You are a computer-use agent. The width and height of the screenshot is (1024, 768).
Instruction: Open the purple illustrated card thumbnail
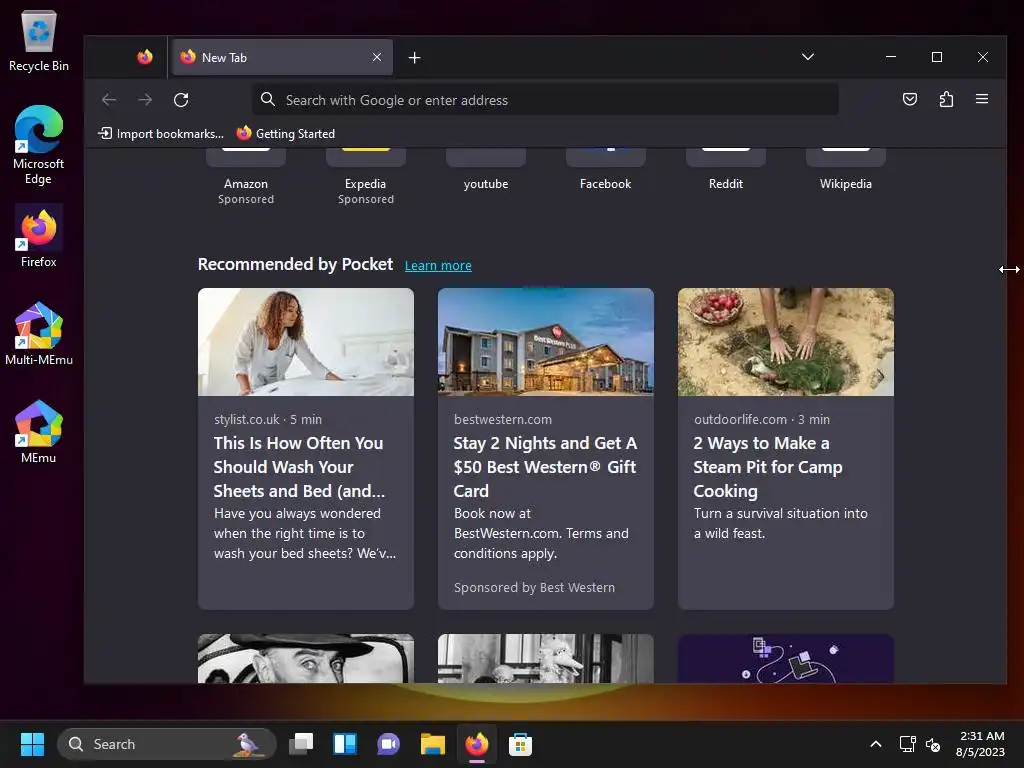786,658
